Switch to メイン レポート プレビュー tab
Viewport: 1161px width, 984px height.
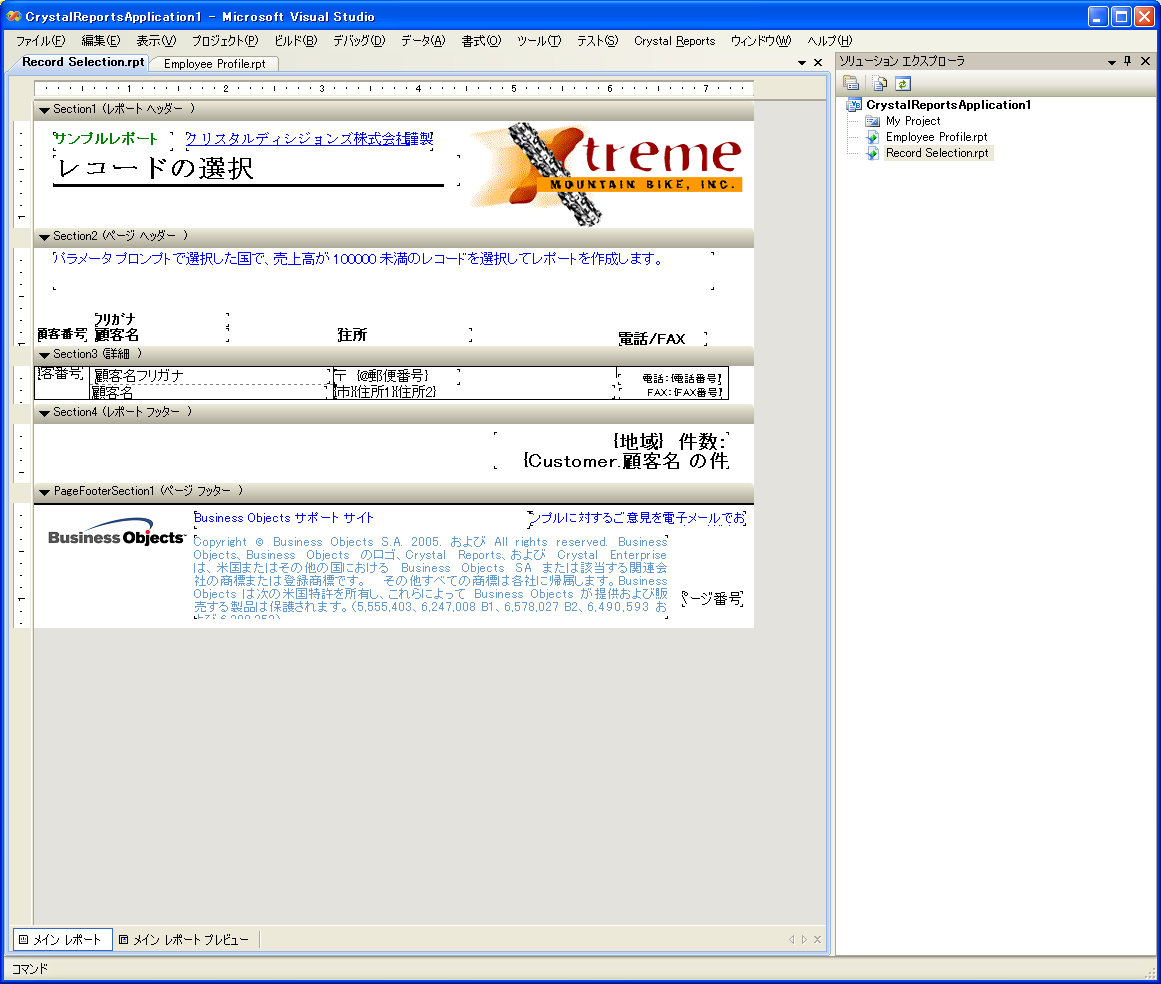183,940
